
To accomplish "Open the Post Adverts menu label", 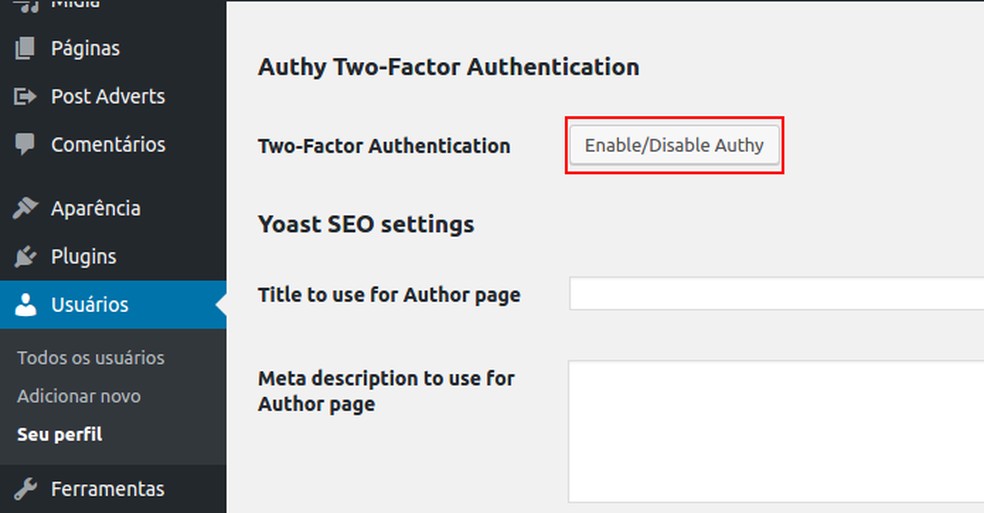I will point(108,97).
